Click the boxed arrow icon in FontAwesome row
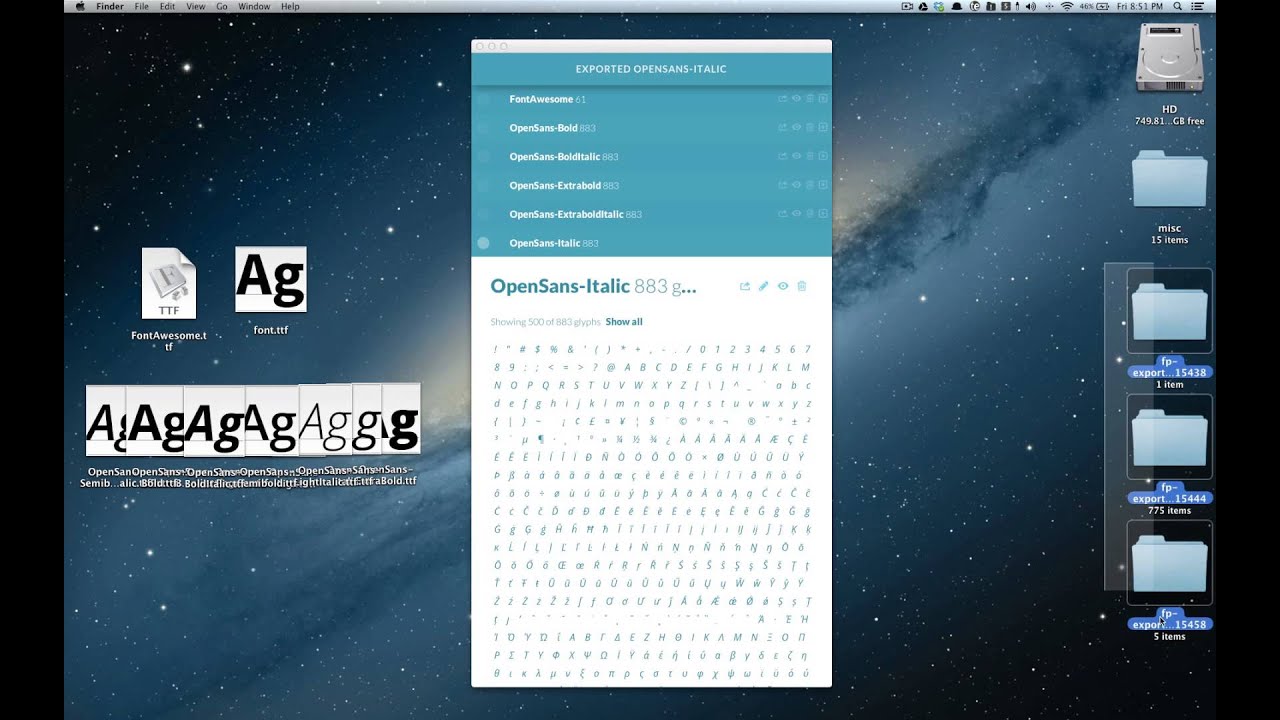Image resolution: width=1280 pixels, height=720 pixels. [x=823, y=99]
